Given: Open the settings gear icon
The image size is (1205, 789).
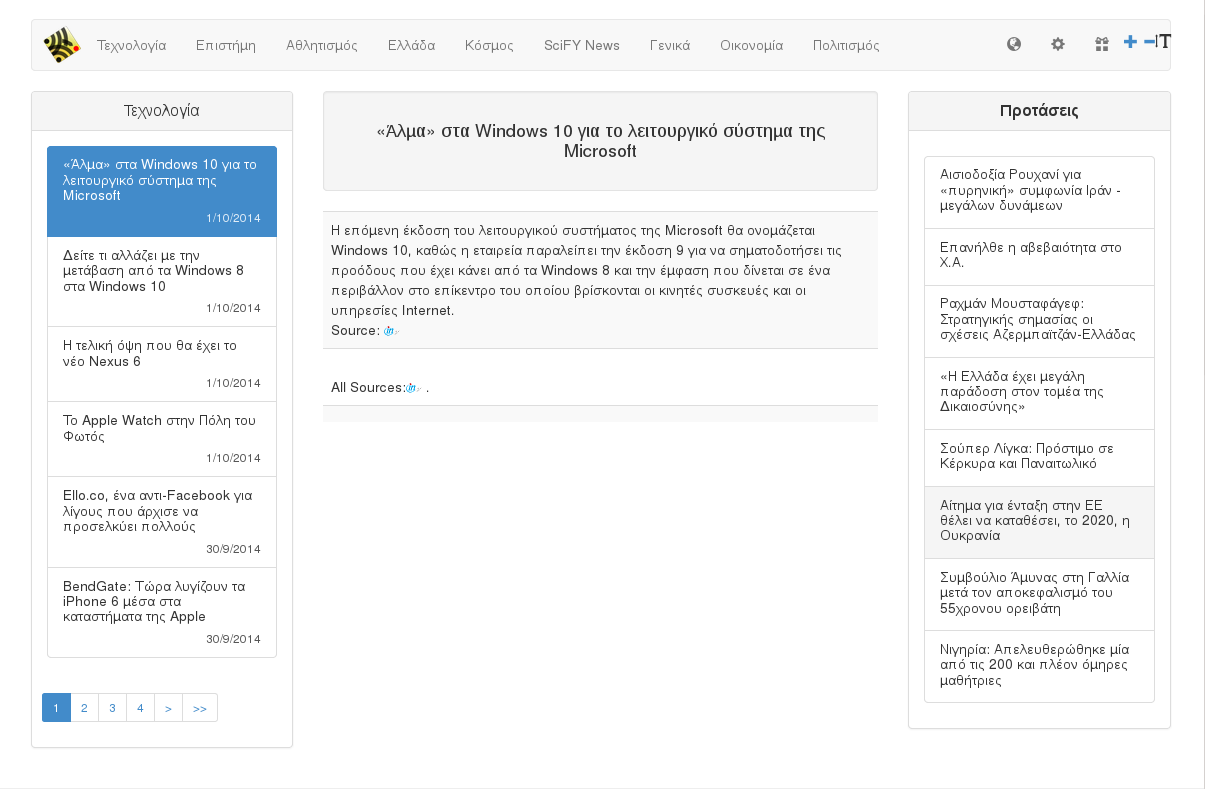Looking at the screenshot, I should 1058,44.
